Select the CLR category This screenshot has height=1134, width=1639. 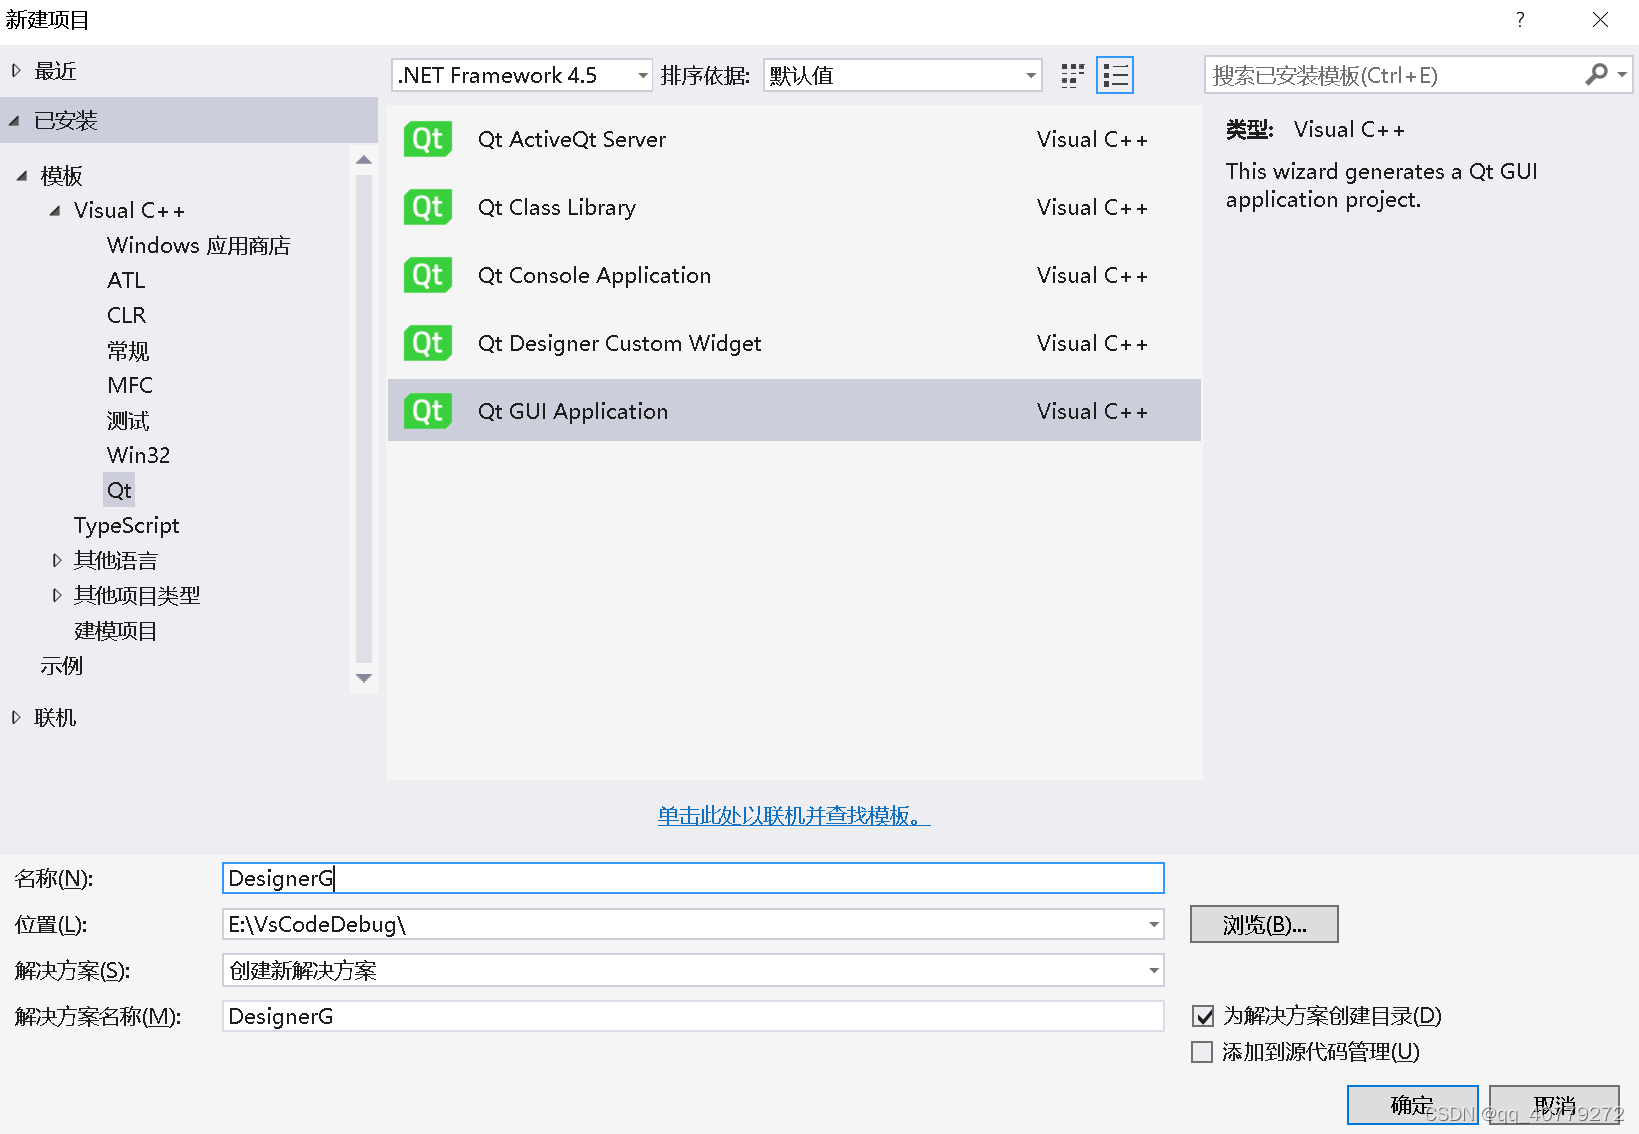(126, 316)
